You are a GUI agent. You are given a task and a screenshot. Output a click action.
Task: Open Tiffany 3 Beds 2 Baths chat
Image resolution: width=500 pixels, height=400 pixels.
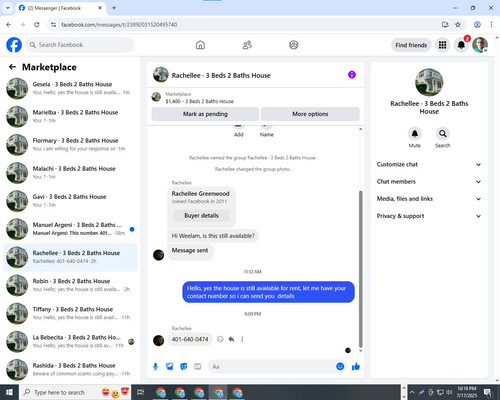[70, 313]
